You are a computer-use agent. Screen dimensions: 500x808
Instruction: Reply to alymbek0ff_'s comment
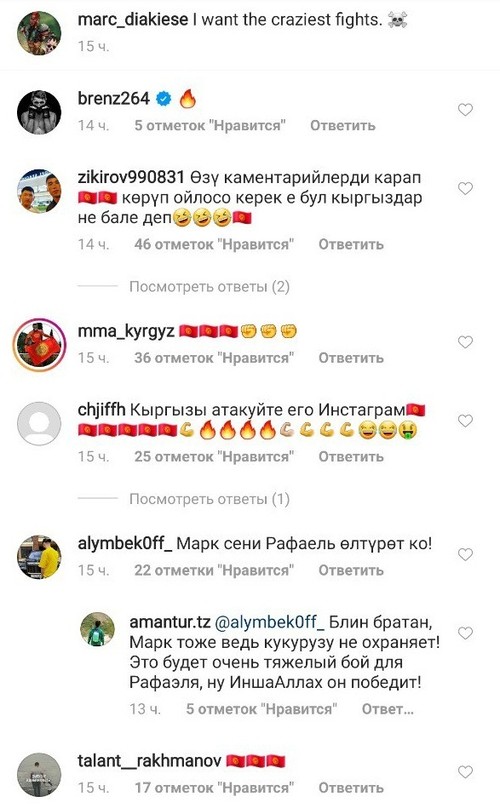(x=351, y=570)
